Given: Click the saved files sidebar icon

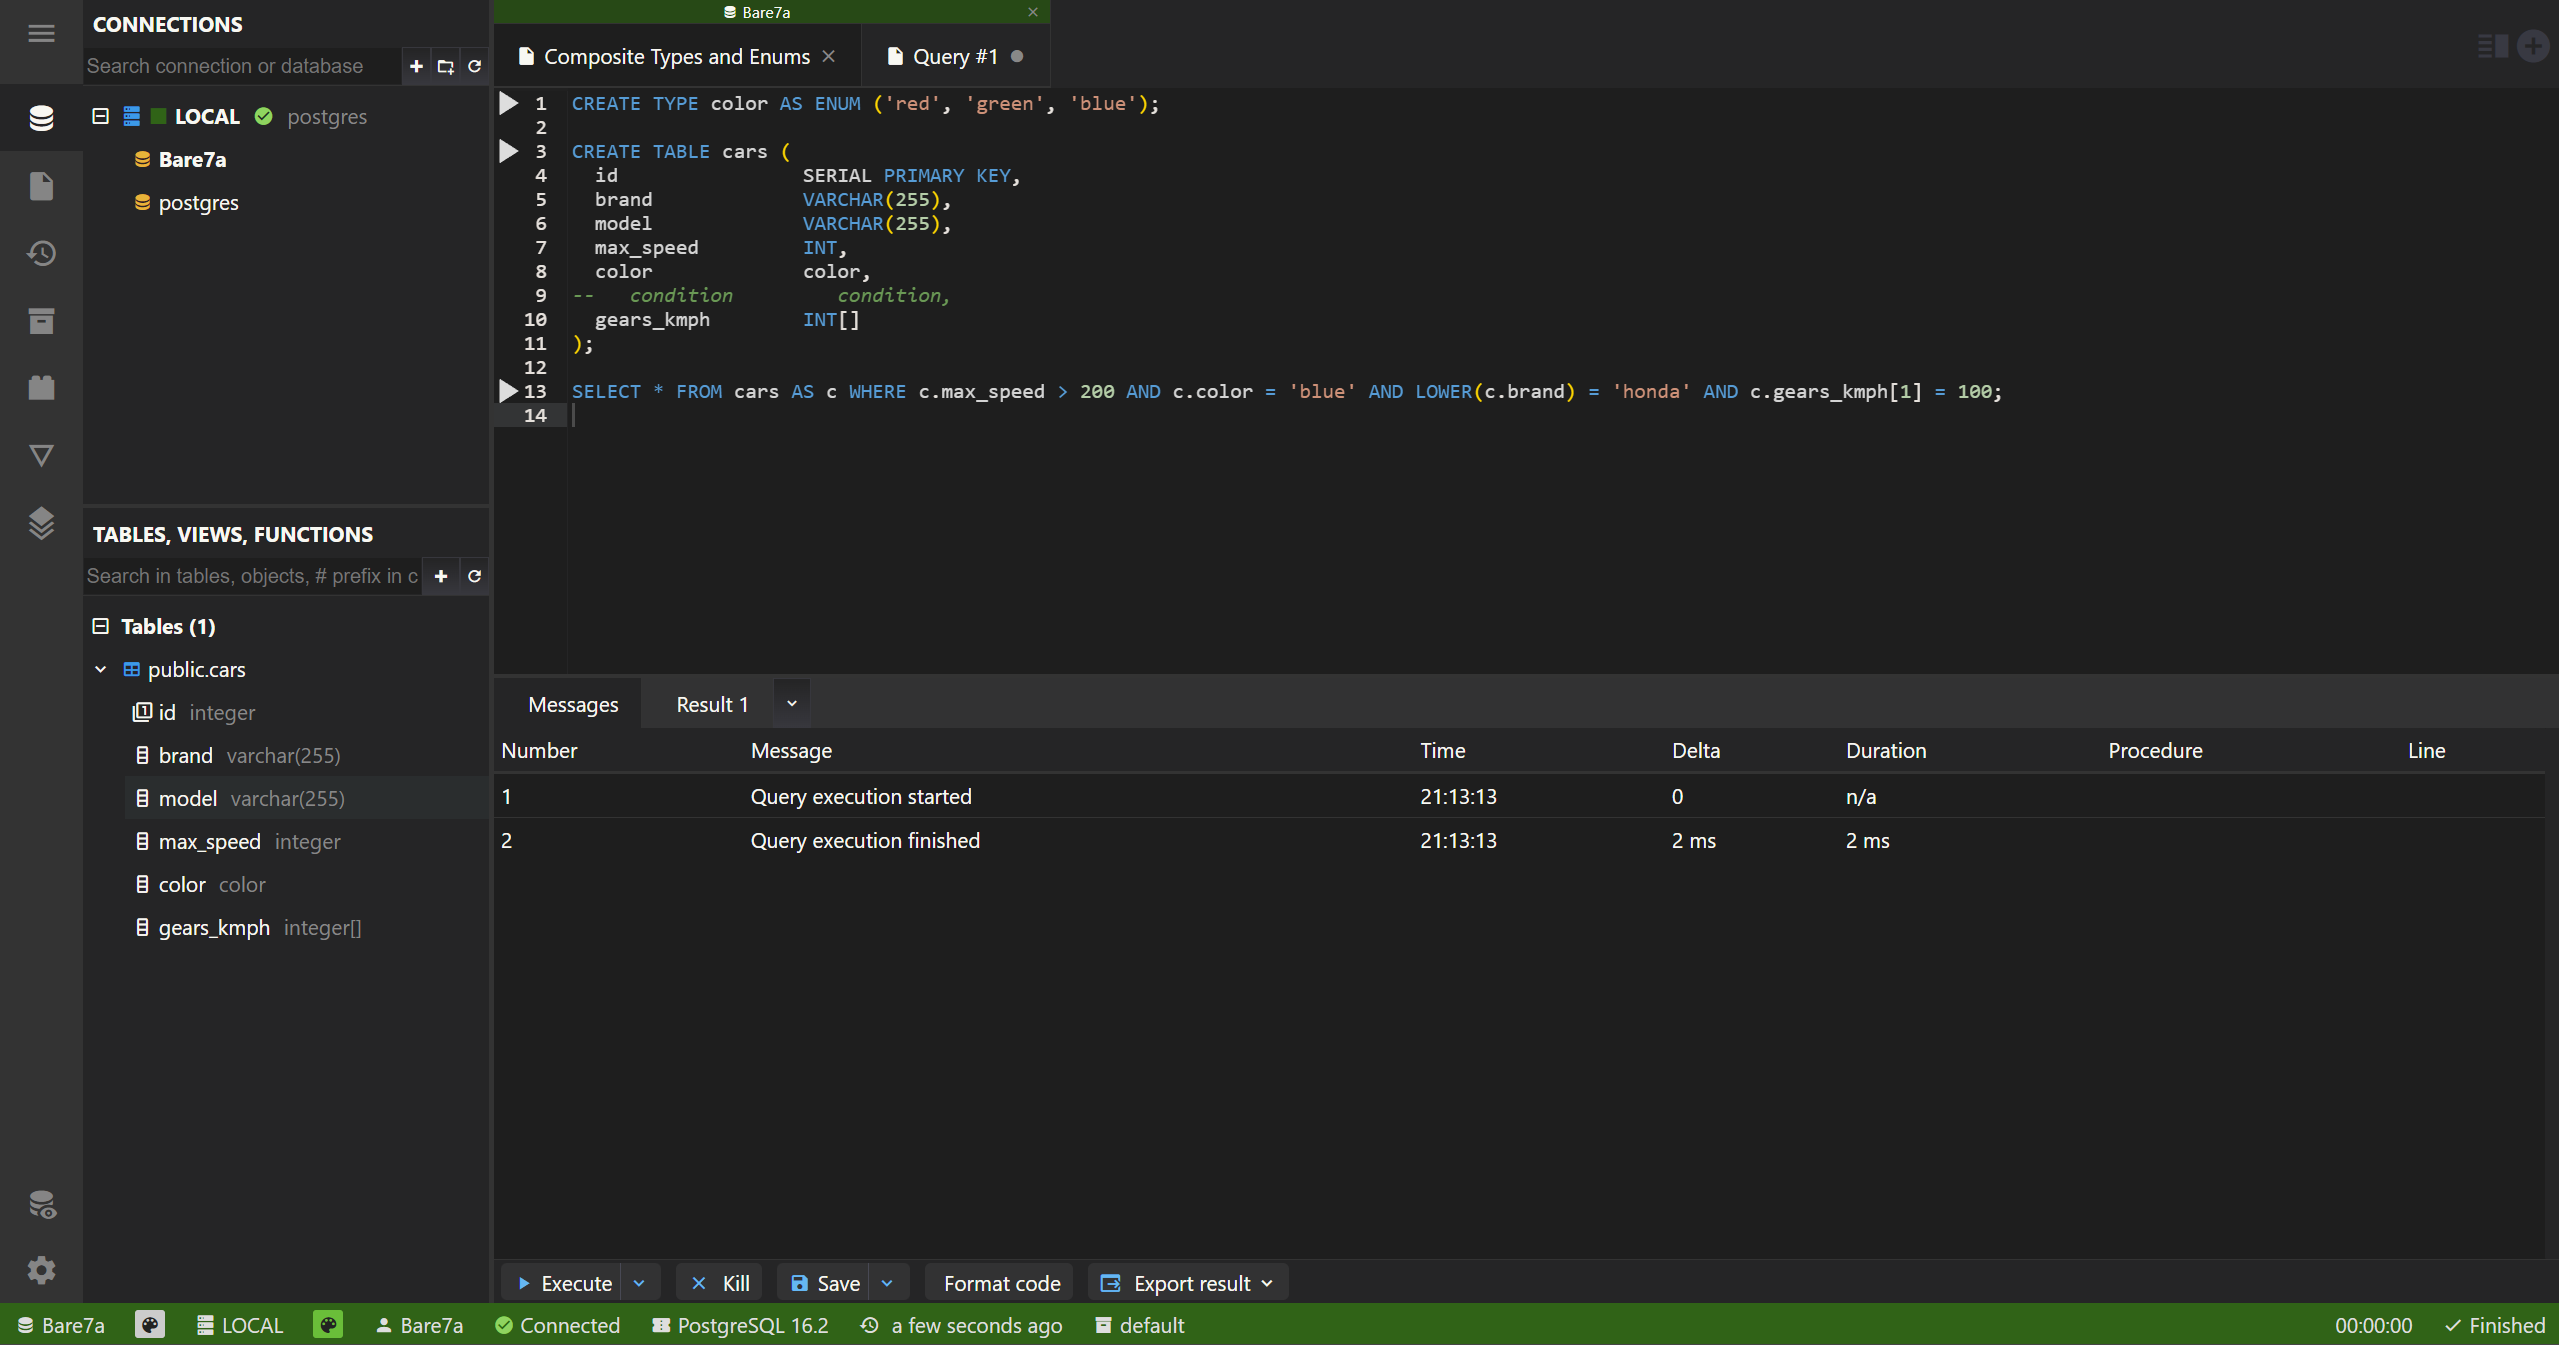Looking at the screenshot, I should (41, 187).
